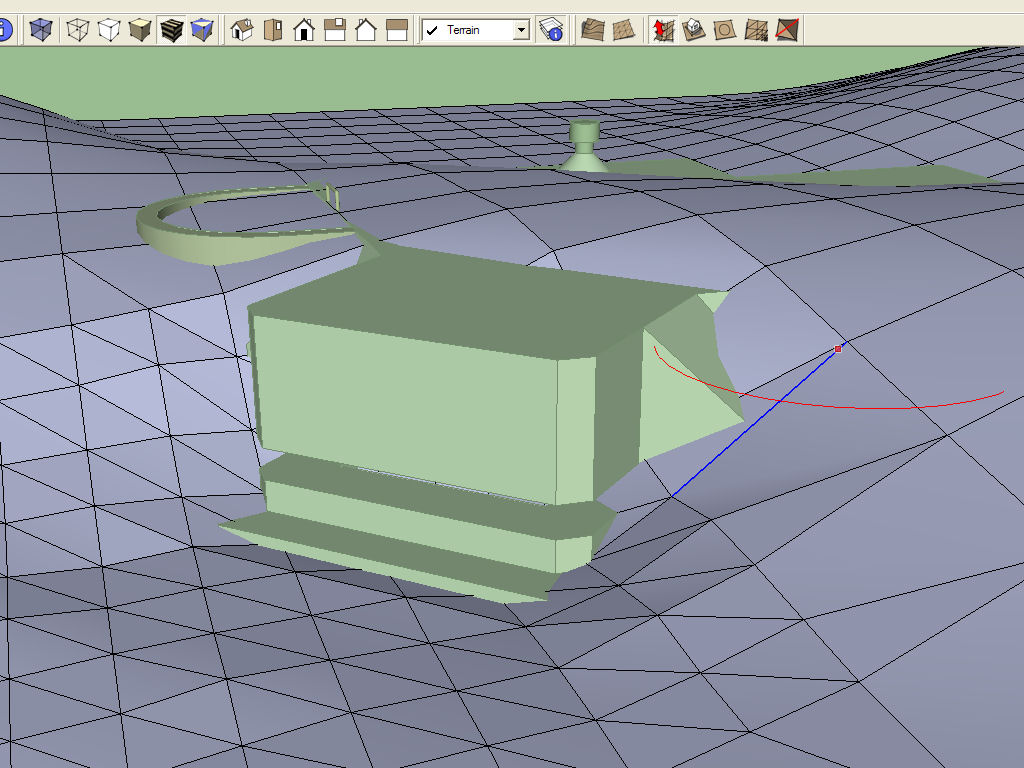The width and height of the screenshot is (1024, 768).
Task: Select the Flip Edge tool
Action: 788,30
